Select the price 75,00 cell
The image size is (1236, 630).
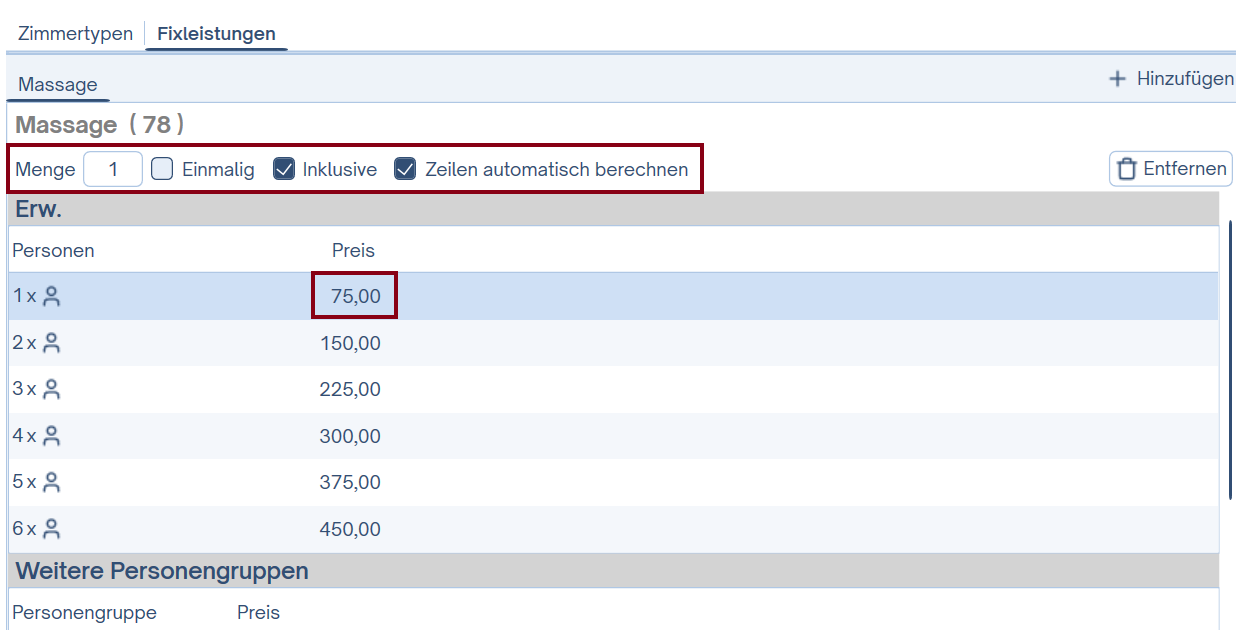(355, 296)
